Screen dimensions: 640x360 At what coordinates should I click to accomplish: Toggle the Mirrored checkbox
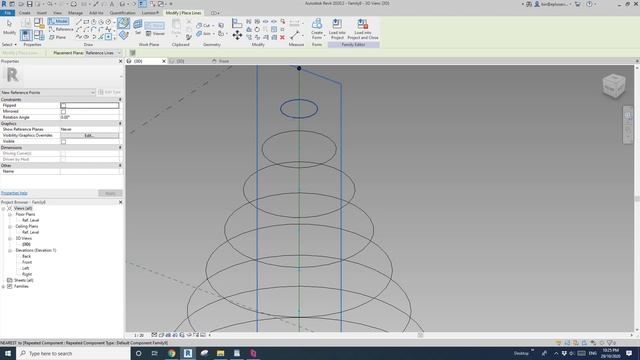point(63,111)
